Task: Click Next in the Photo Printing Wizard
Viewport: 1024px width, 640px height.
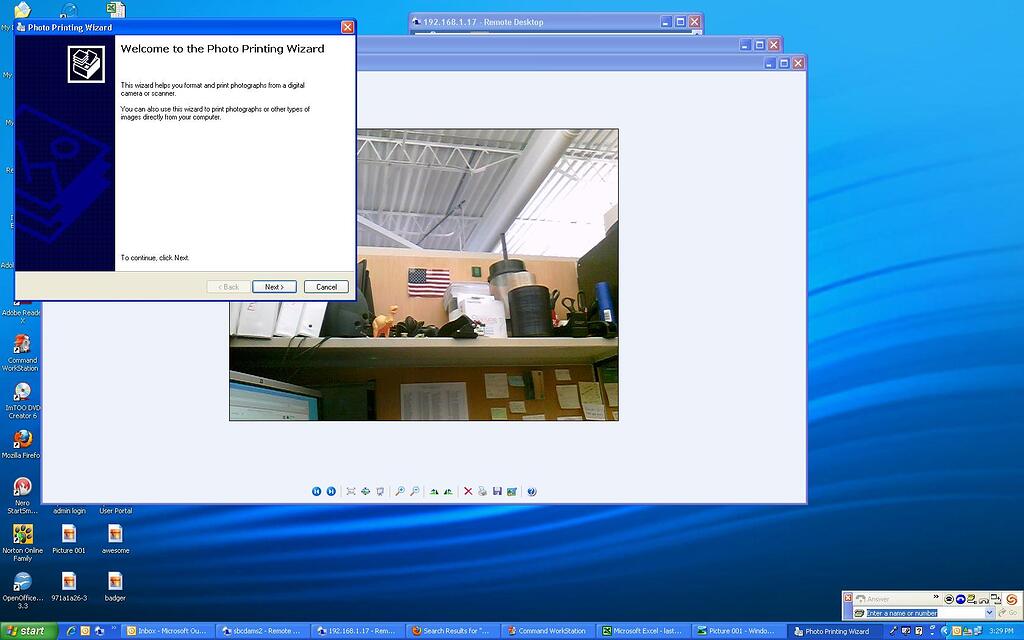Action: point(273,286)
